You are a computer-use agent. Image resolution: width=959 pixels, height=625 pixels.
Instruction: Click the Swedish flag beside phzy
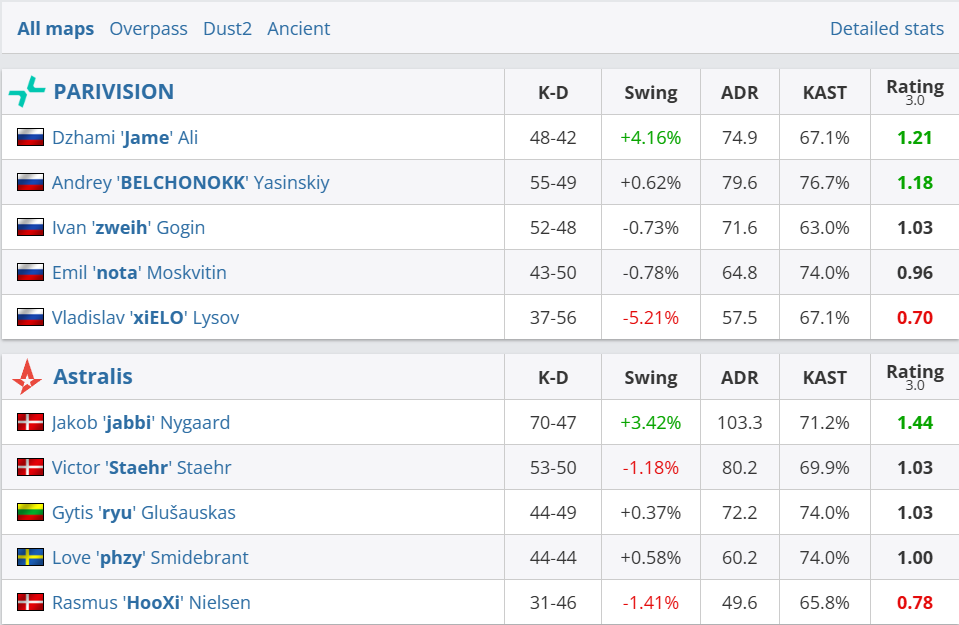point(31,557)
